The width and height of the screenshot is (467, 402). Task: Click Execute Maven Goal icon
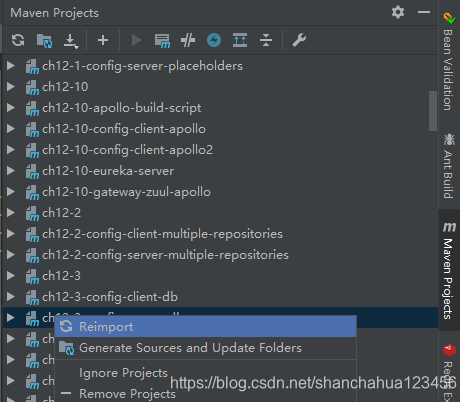[x=162, y=41]
